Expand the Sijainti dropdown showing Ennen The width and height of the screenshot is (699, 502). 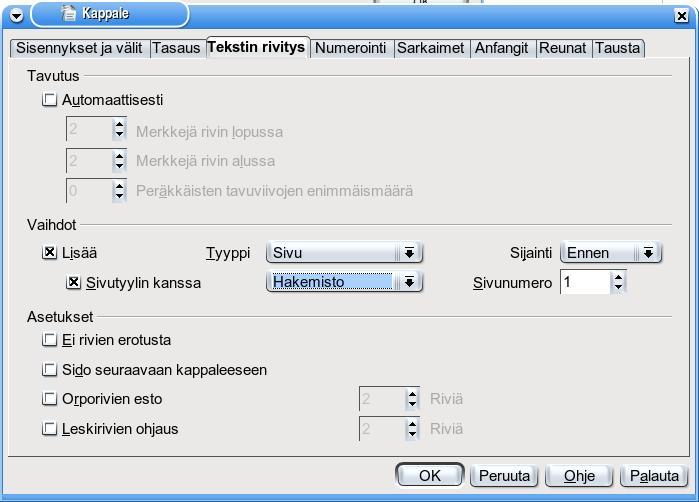coord(611,253)
